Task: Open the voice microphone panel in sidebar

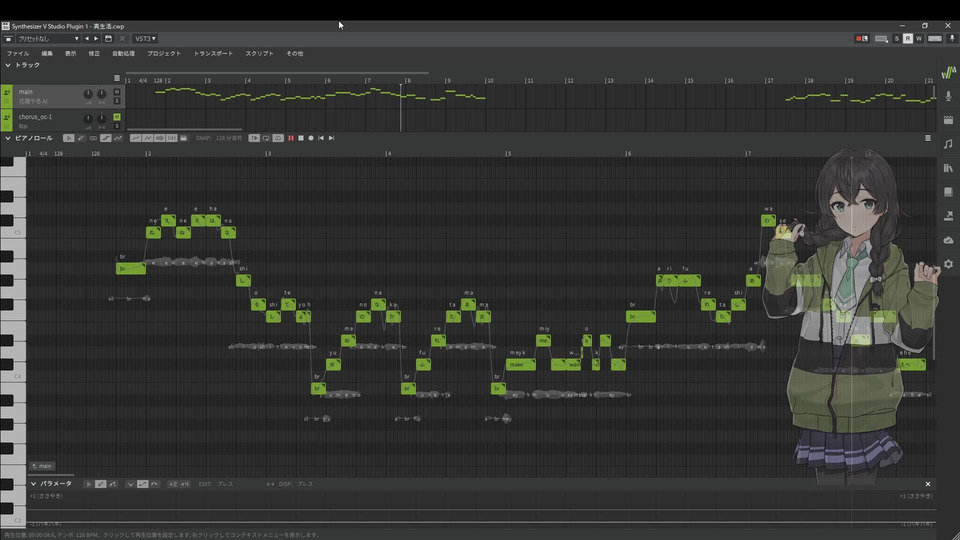Action: click(948, 96)
